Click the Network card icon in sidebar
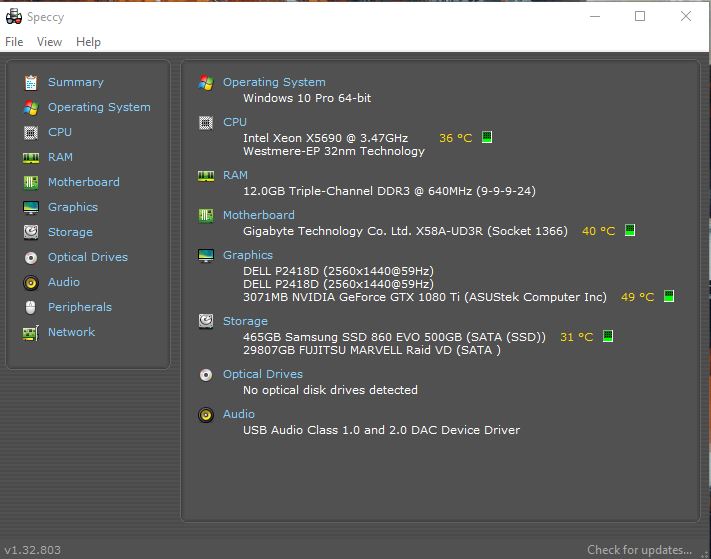This screenshot has height=559, width=711. [31, 333]
